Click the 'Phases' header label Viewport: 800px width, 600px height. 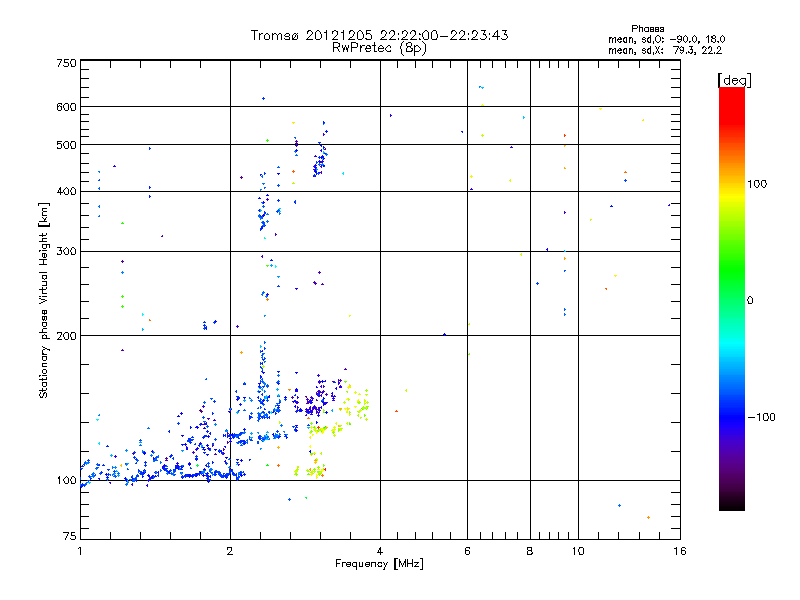(647, 29)
